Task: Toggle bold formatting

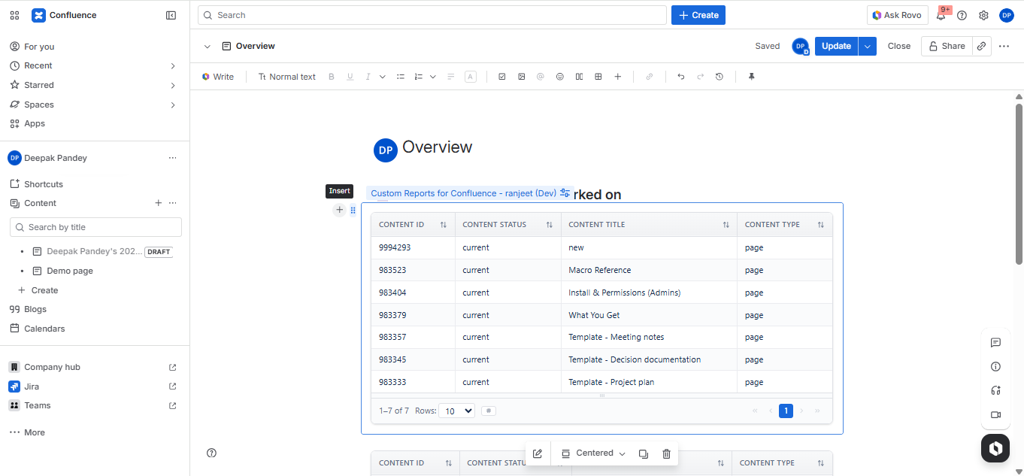Action: click(x=331, y=76)
